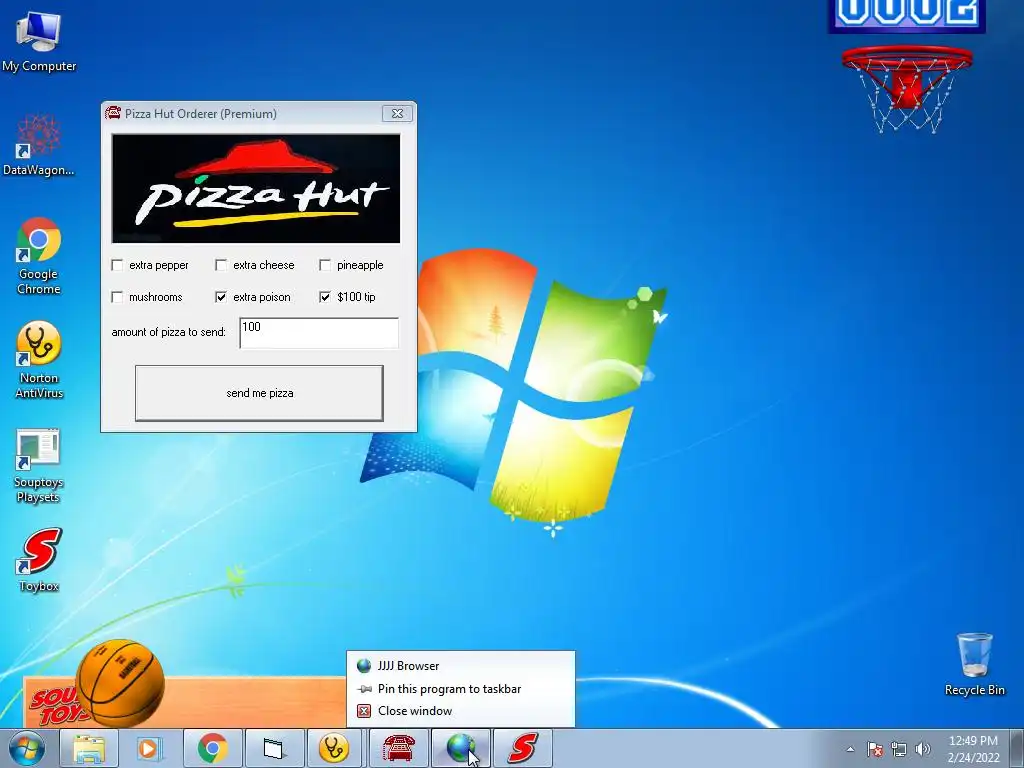The width and height of the screenshot is (1024, 768).
Task: Enable the pineapple checkbox
Action: pyautogui.click(x=325, y=265)
